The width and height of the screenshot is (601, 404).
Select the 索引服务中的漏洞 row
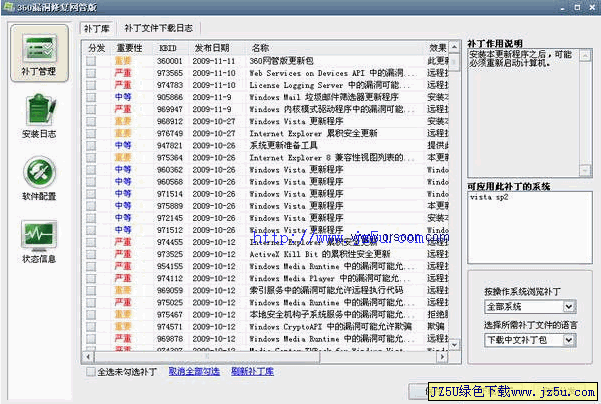[x=265, y=290]
